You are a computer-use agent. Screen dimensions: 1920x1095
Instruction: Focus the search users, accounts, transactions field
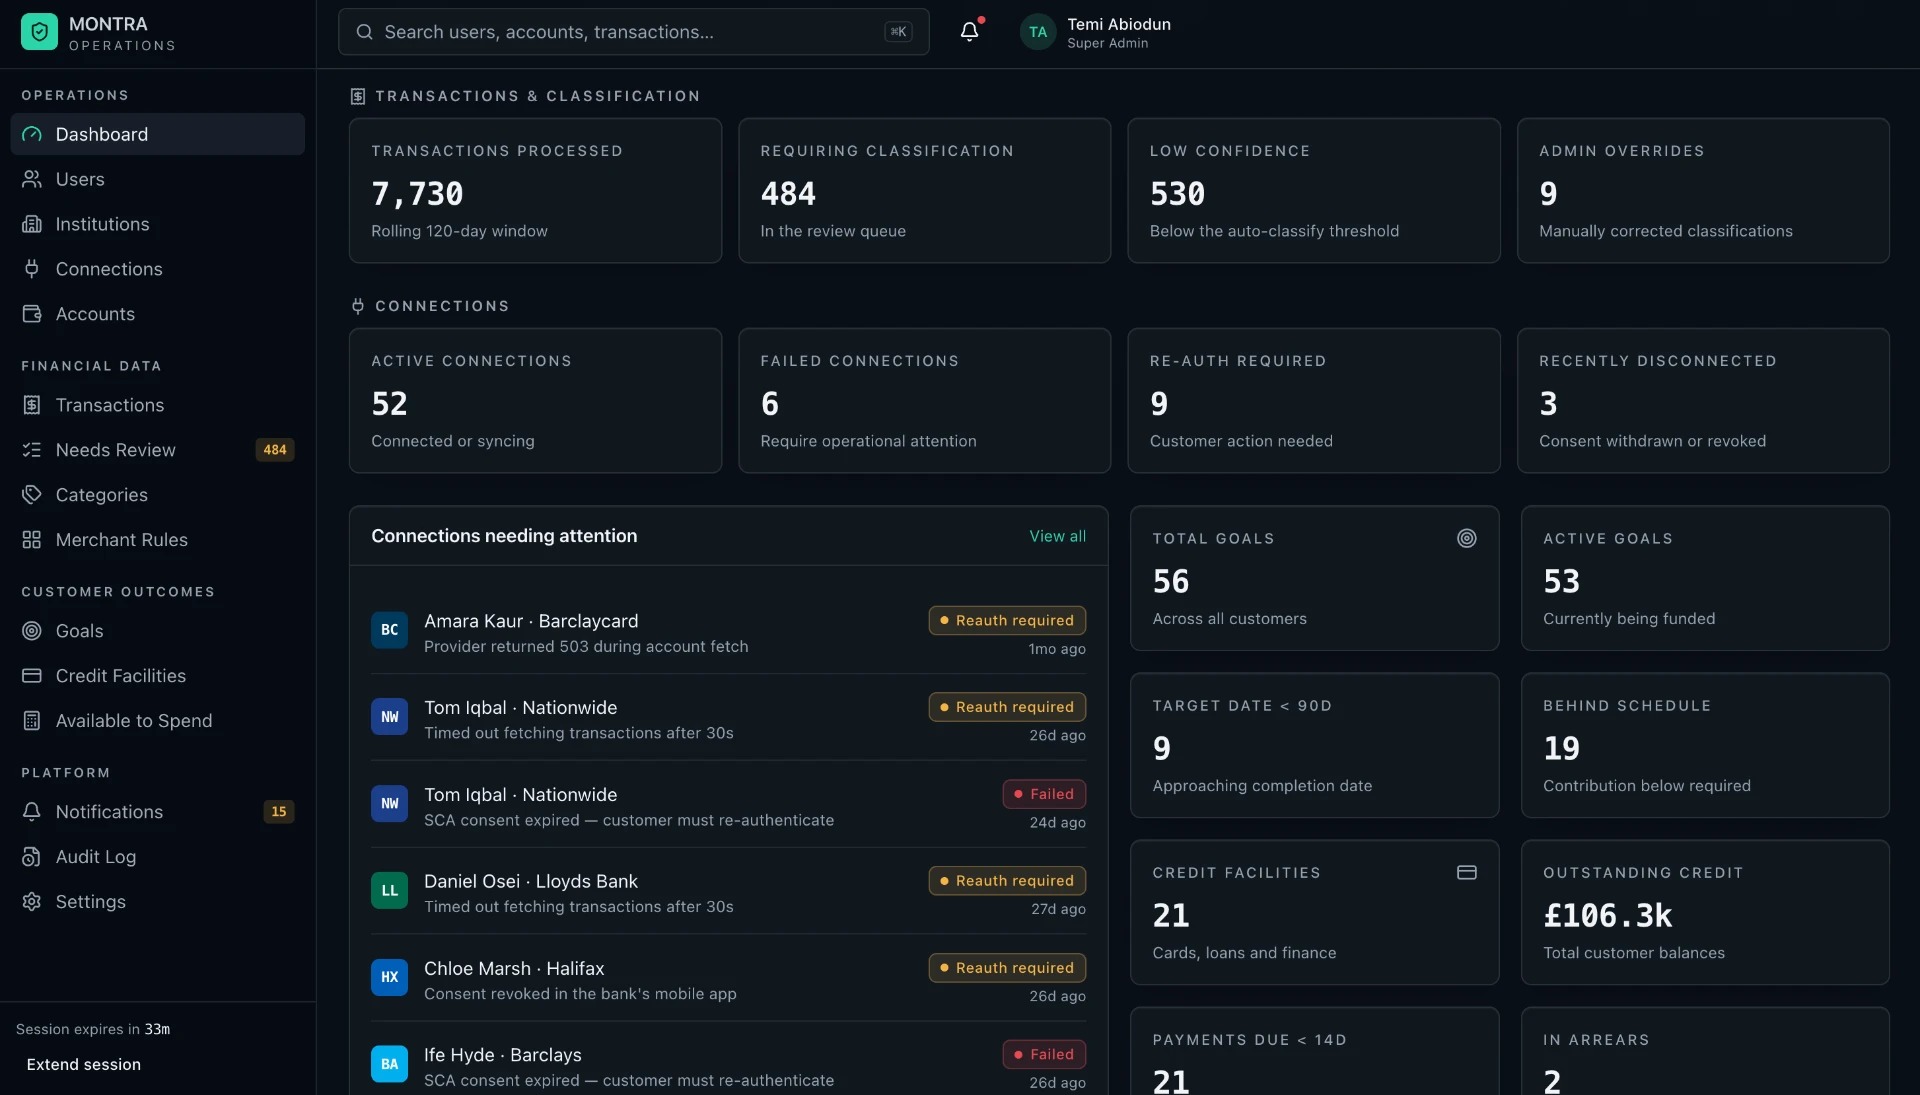(x=634, y=32)
